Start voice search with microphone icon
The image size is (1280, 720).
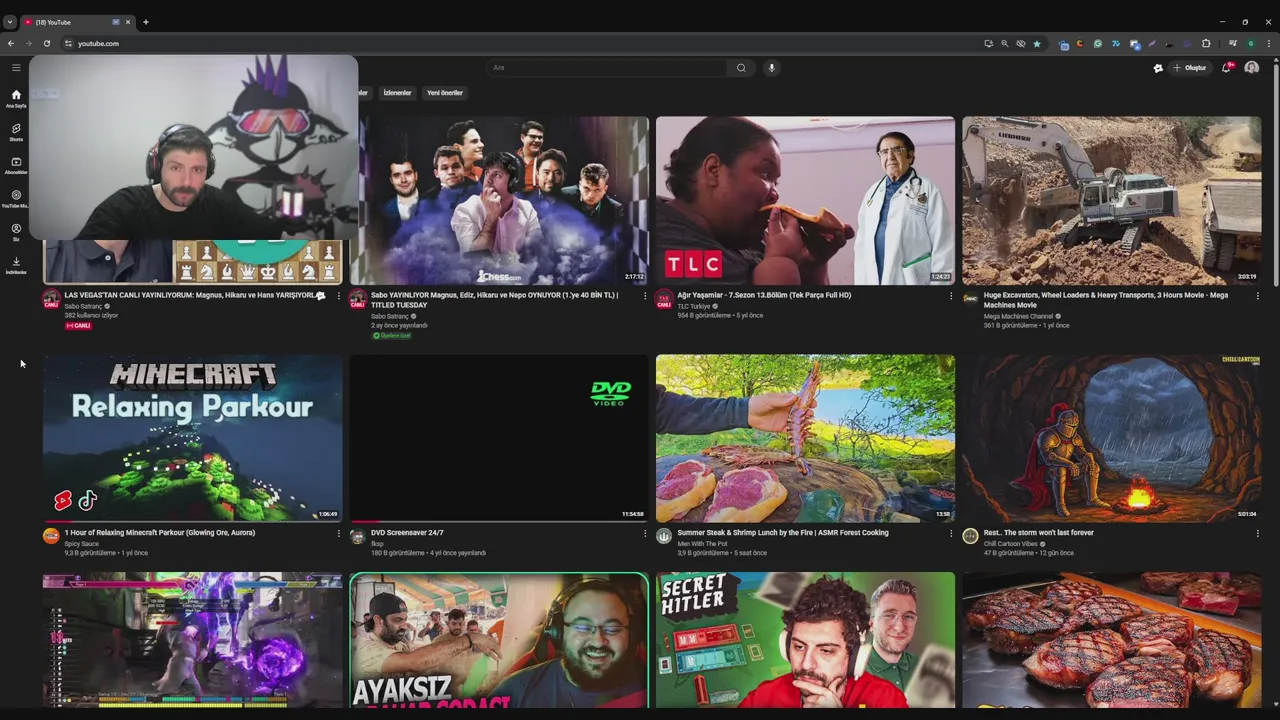point(771,68)
